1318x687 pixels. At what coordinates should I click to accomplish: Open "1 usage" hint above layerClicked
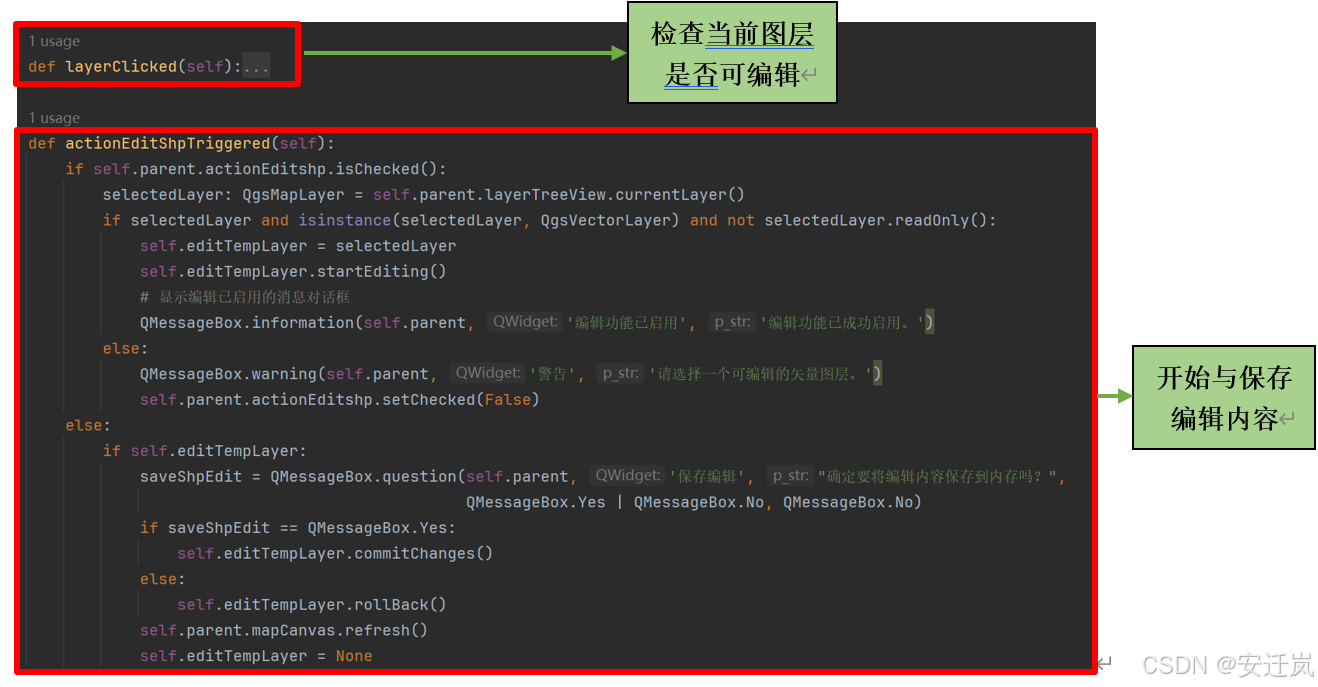click(54, 41)
